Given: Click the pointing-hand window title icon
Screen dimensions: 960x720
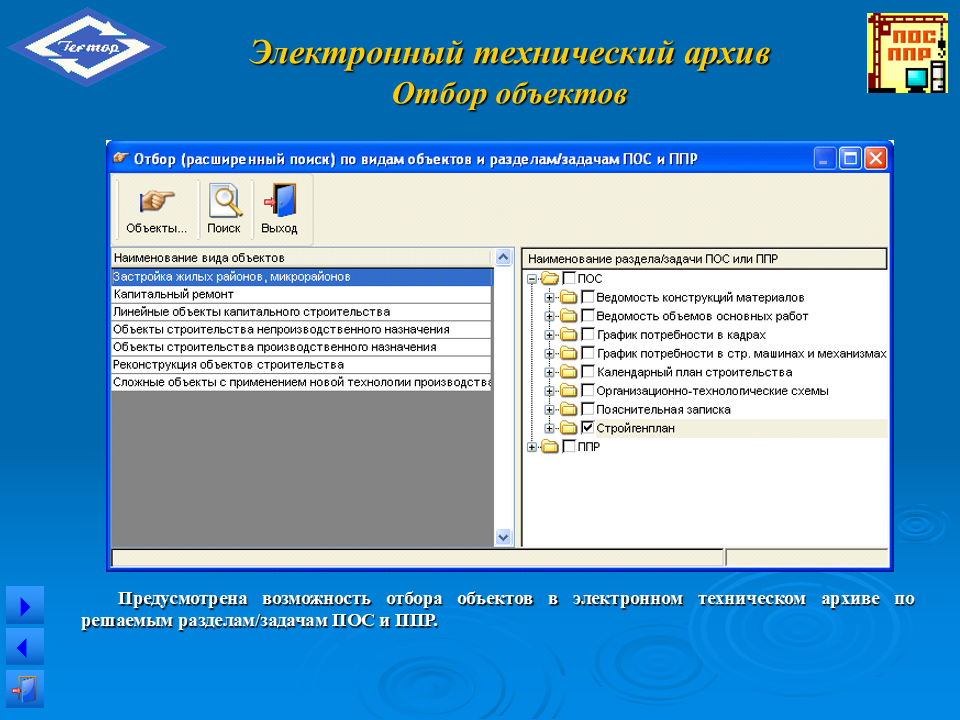Looking at the screenshot, I should [x=121, y=158].
